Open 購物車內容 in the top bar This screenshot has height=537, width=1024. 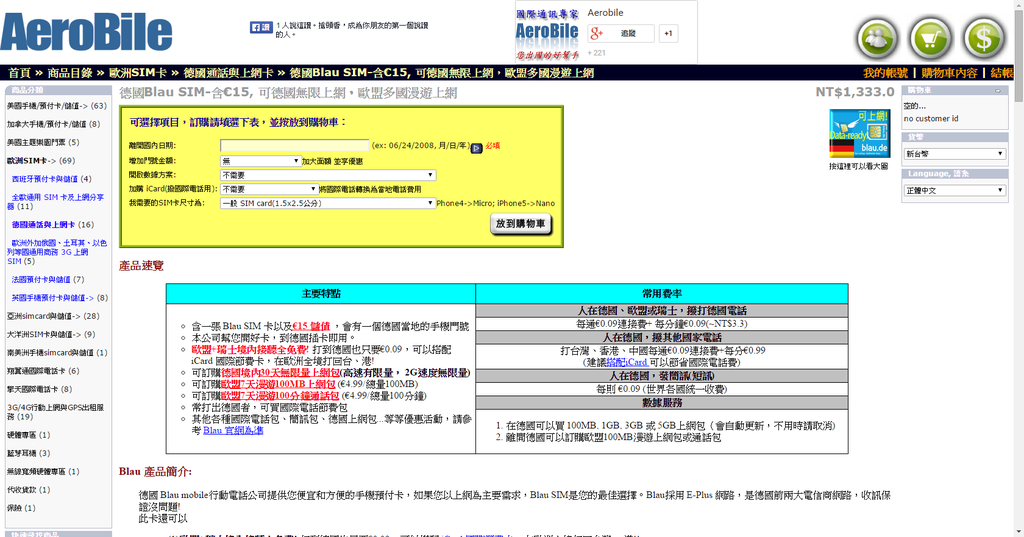point(949,73)
